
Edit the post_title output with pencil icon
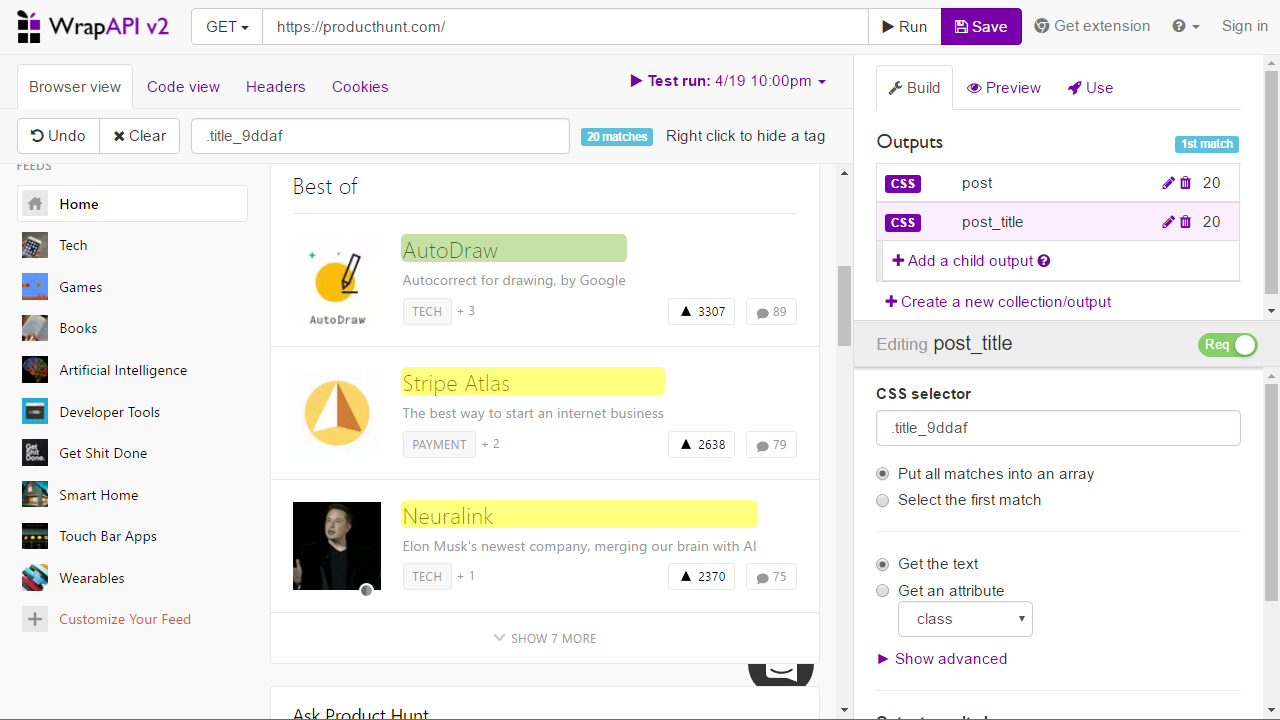coord(1168,222)
